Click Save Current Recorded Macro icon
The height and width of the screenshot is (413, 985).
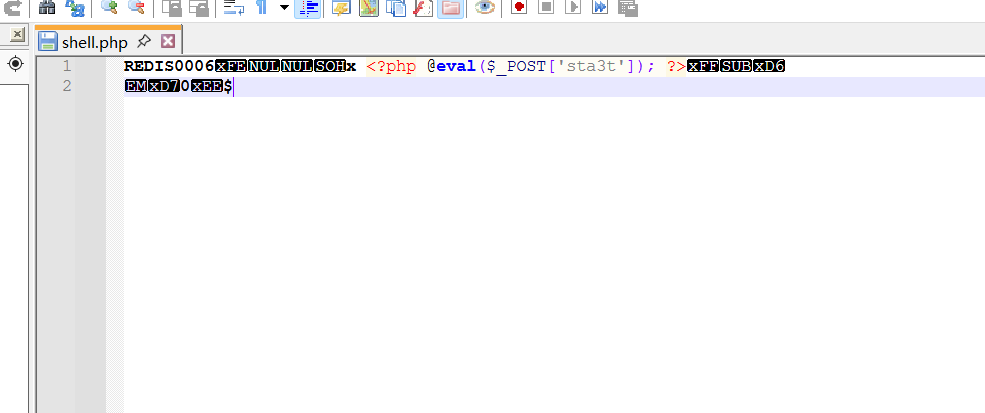[628, 8]
